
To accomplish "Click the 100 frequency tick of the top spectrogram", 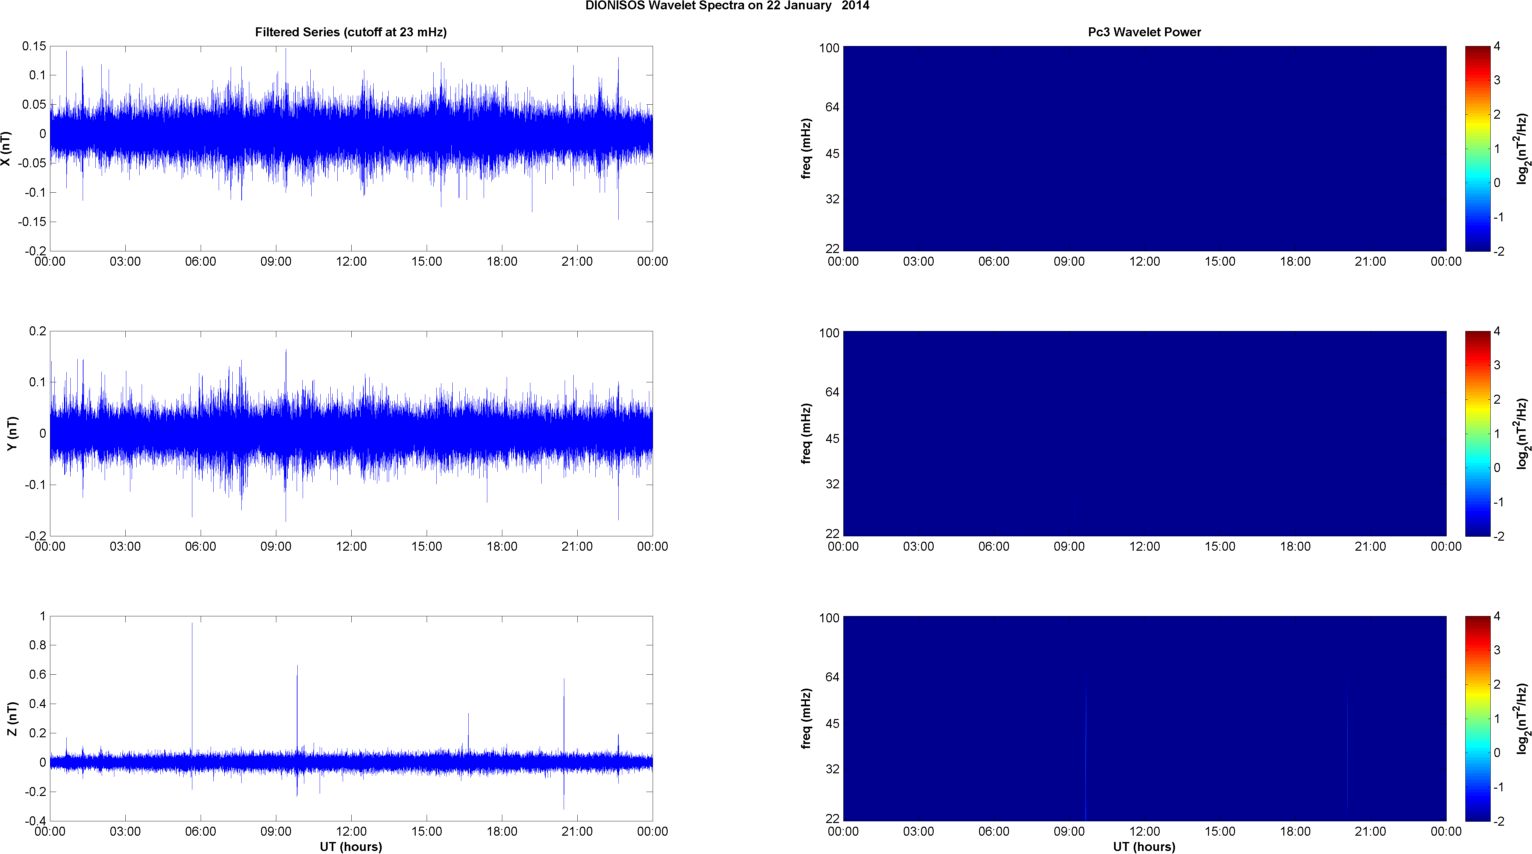I will tap(829, 48).
